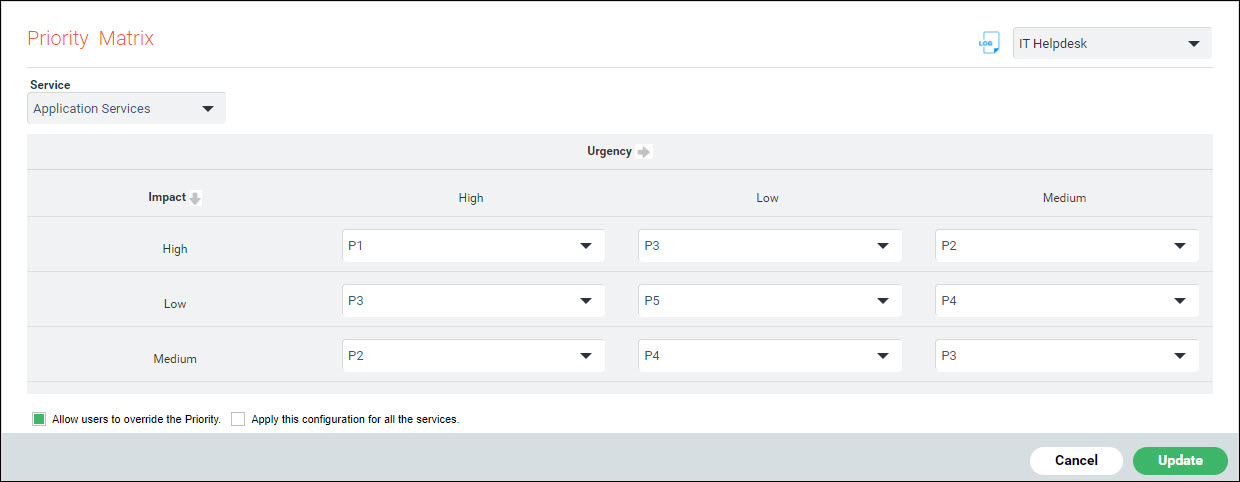1240x482 pixels.
Task: Open priority dropdown for Low impact, High urgency
Action: (473, 300)
